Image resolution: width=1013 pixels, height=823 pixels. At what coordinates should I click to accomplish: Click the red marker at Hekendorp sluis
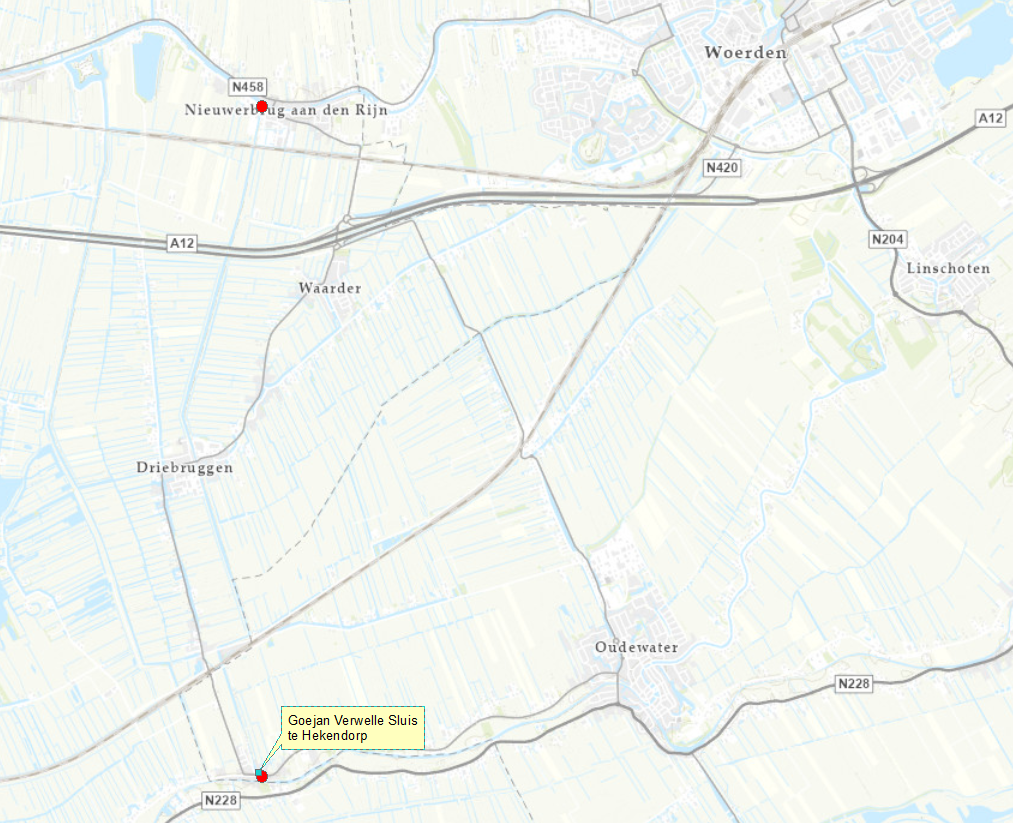262,776
